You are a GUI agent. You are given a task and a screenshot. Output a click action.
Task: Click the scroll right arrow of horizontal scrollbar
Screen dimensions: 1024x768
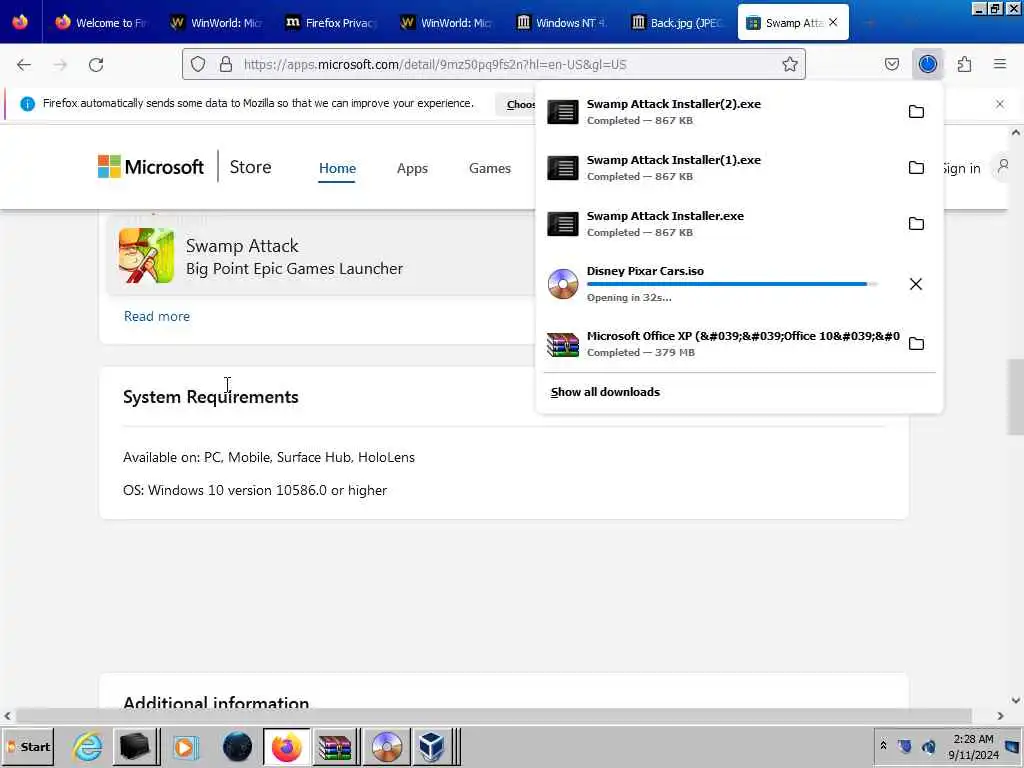coord(1000,716)
